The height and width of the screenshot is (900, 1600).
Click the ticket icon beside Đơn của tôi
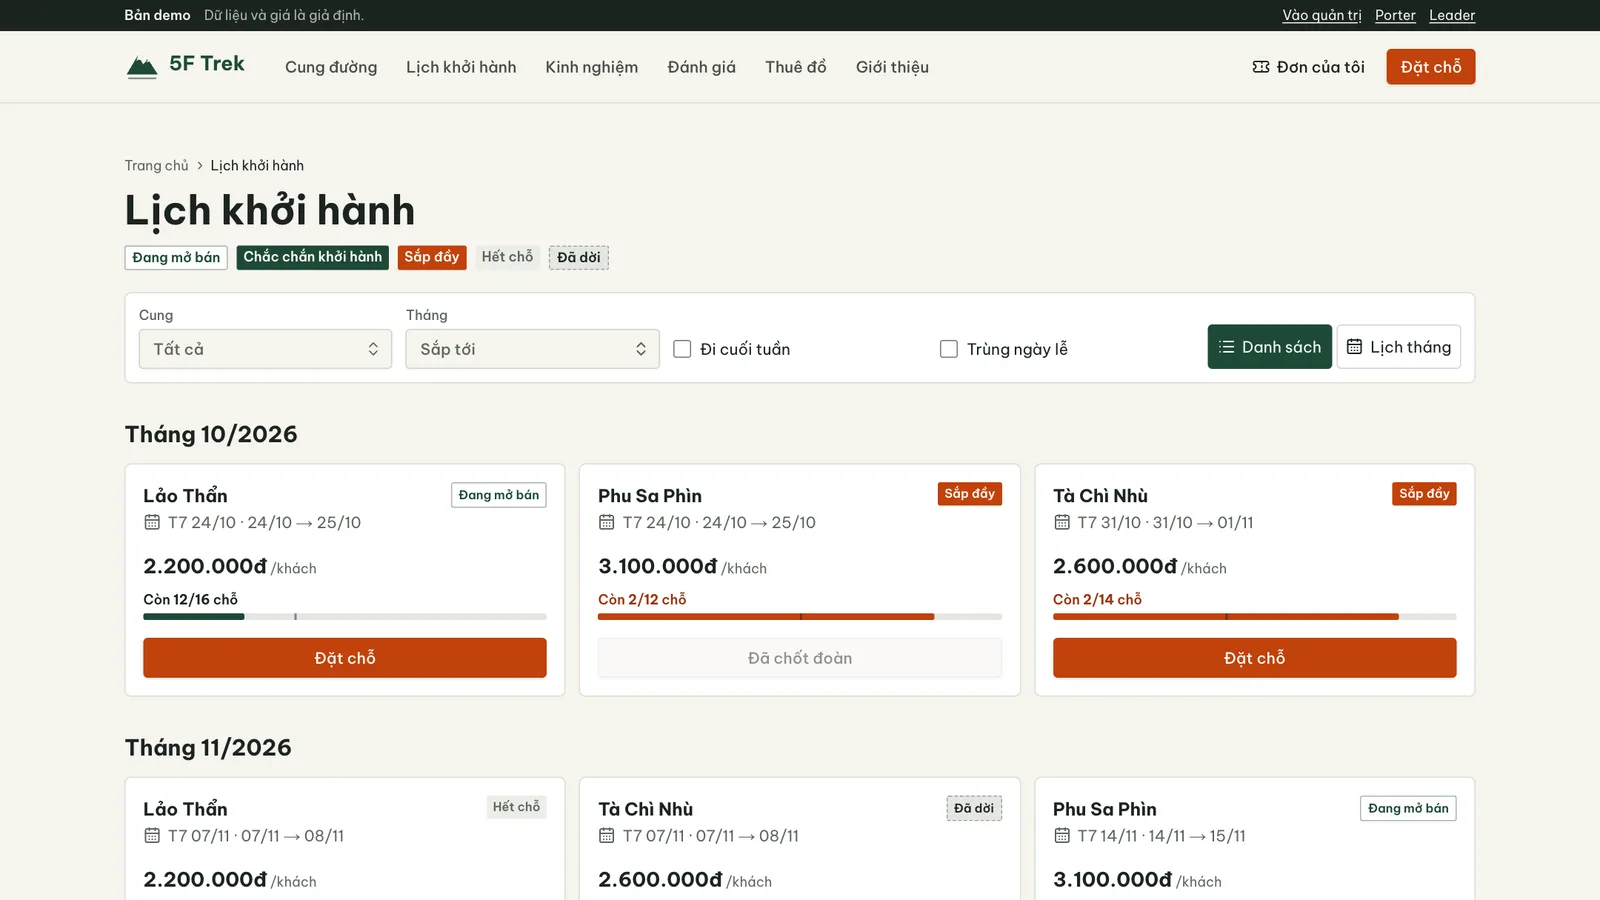(x=1261, y=67)
